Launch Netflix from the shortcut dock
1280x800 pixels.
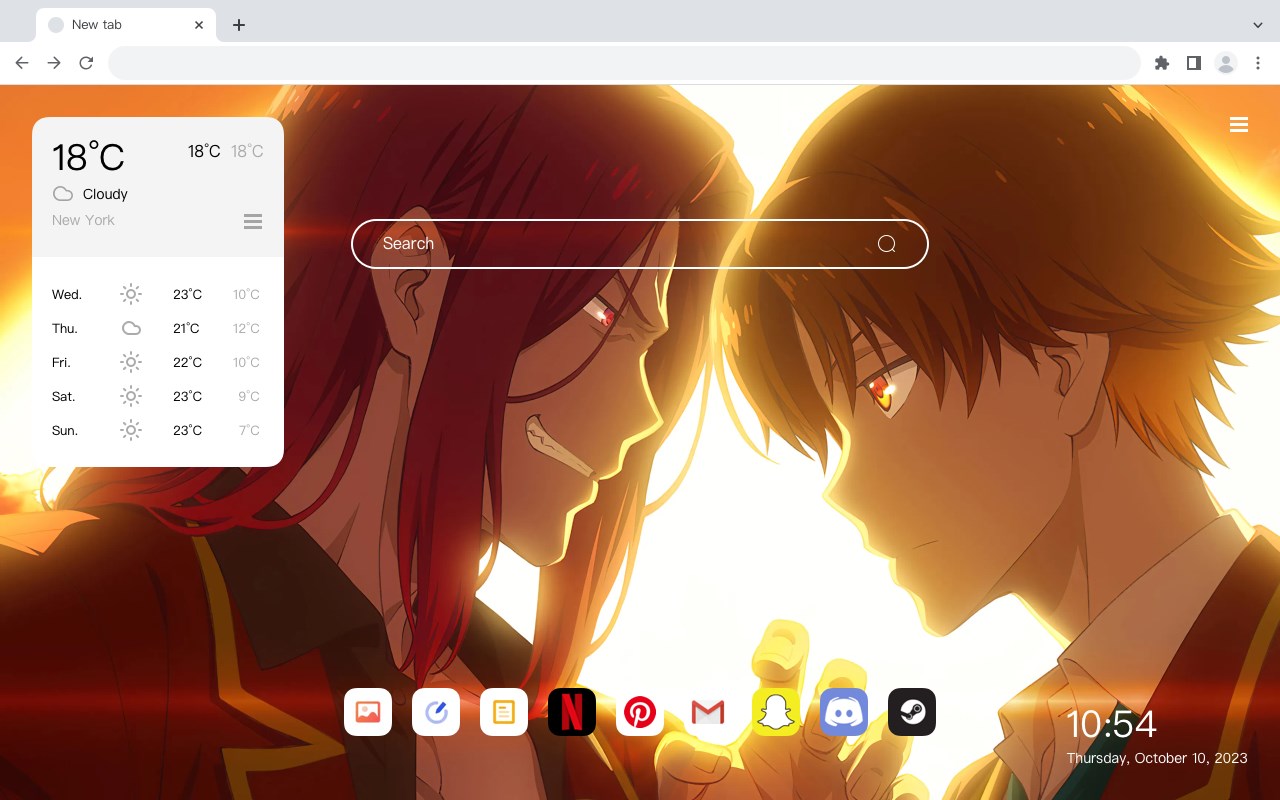[572, 712]
